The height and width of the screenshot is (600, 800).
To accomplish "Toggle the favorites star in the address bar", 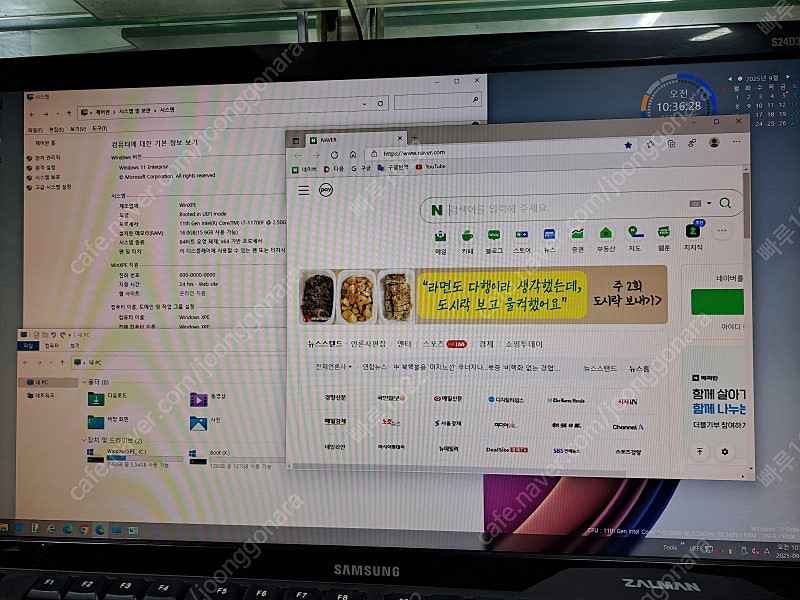I will click(x=627, y=144).
